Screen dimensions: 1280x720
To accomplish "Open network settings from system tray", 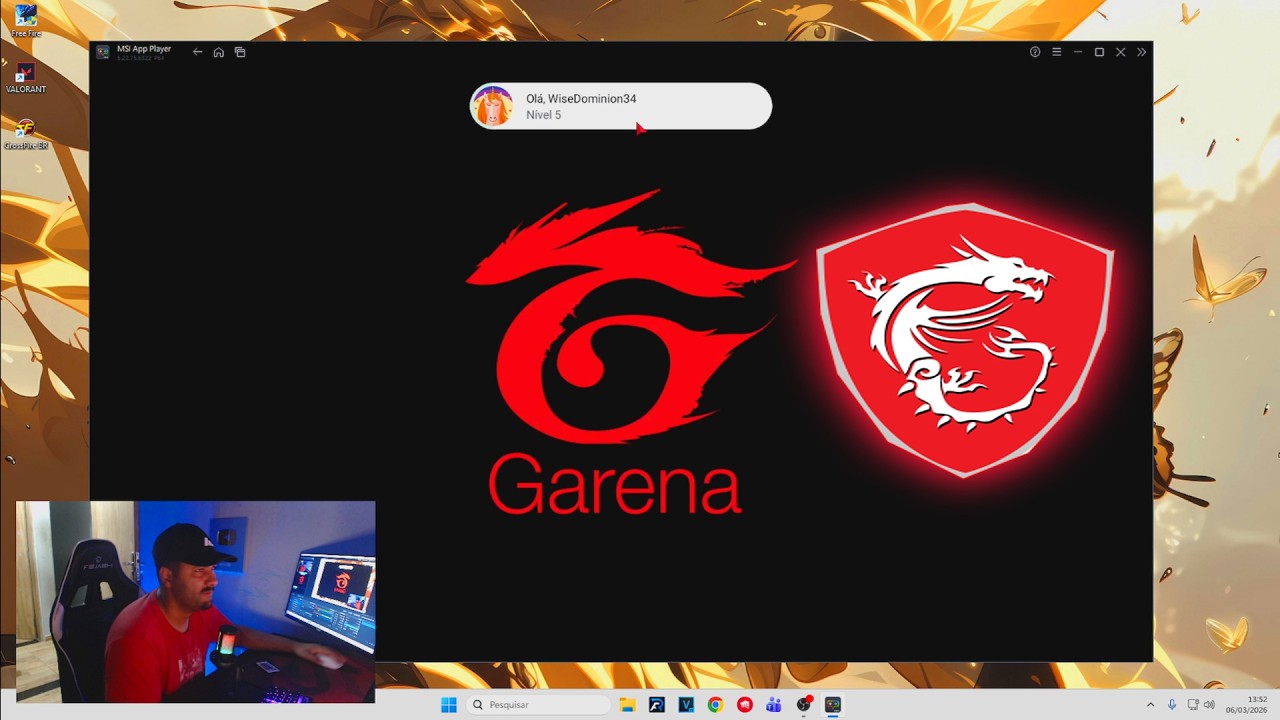I will (x=1193, y=705).
